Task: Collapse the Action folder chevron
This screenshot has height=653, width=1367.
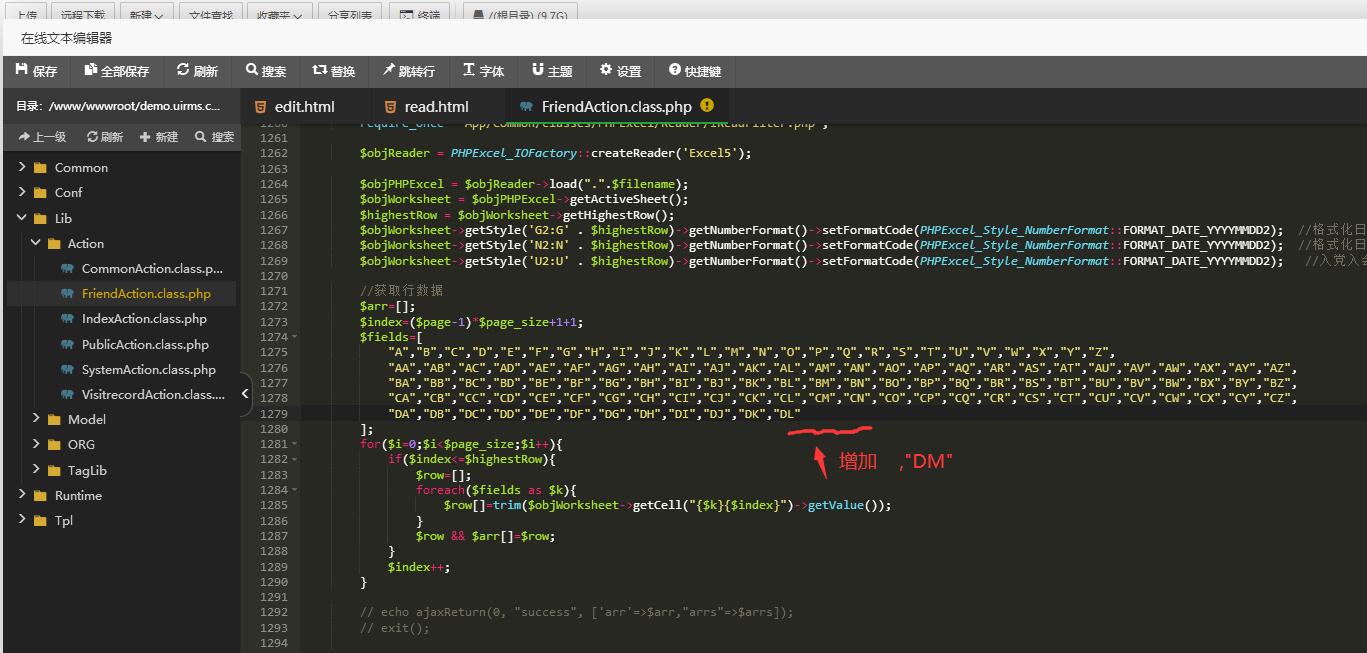Action: (x=36, y=243)
